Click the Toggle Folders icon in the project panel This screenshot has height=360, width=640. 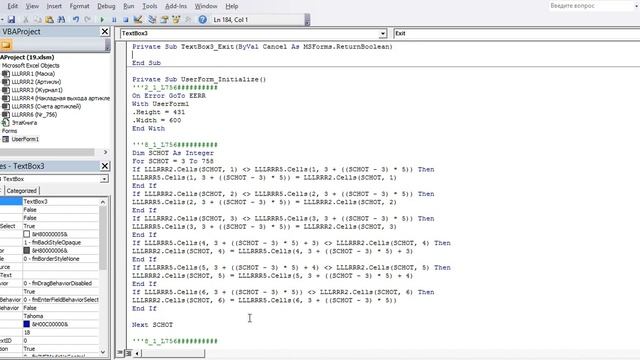(6, 45)
